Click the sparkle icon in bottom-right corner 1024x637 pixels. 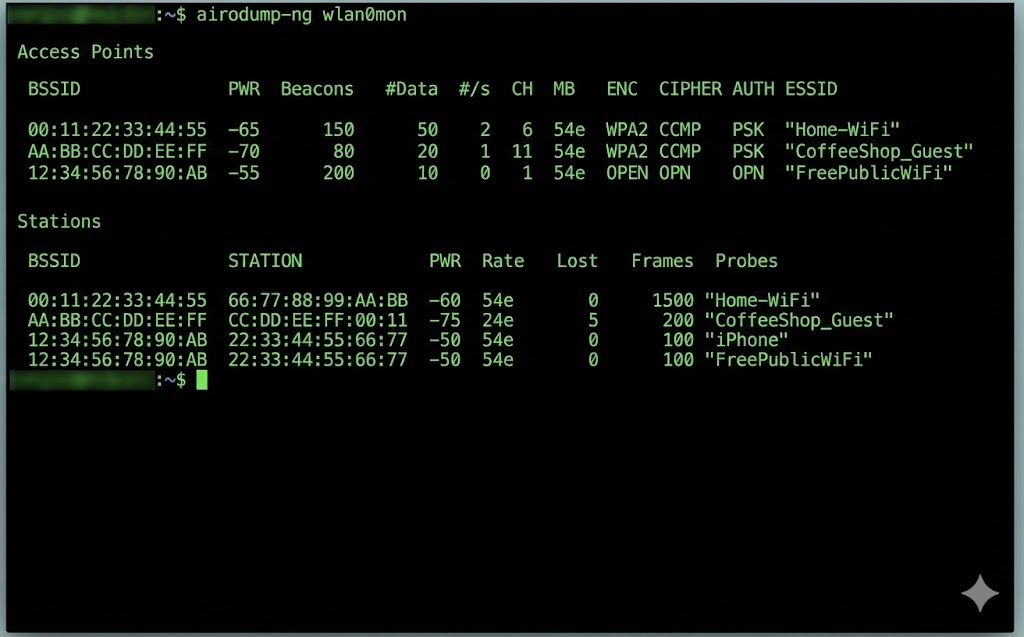pos(979,592)
